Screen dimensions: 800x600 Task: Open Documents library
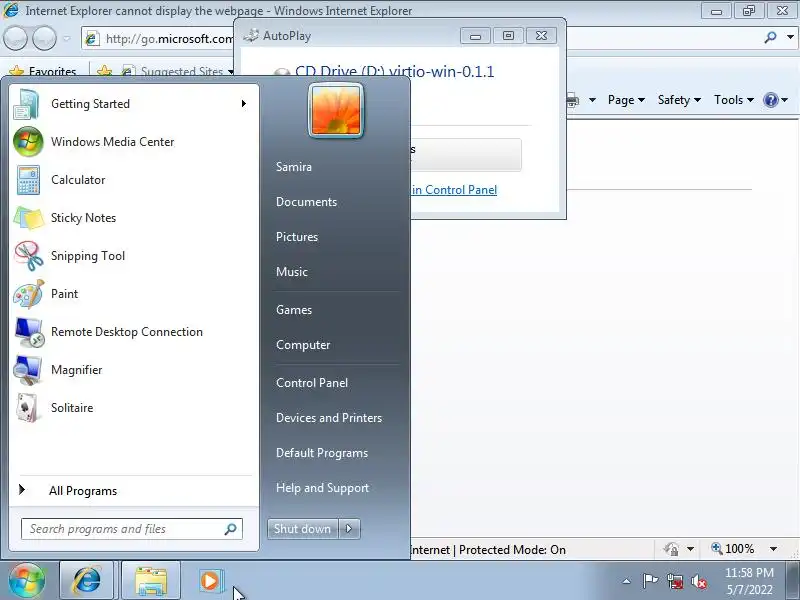coord(307,202)
